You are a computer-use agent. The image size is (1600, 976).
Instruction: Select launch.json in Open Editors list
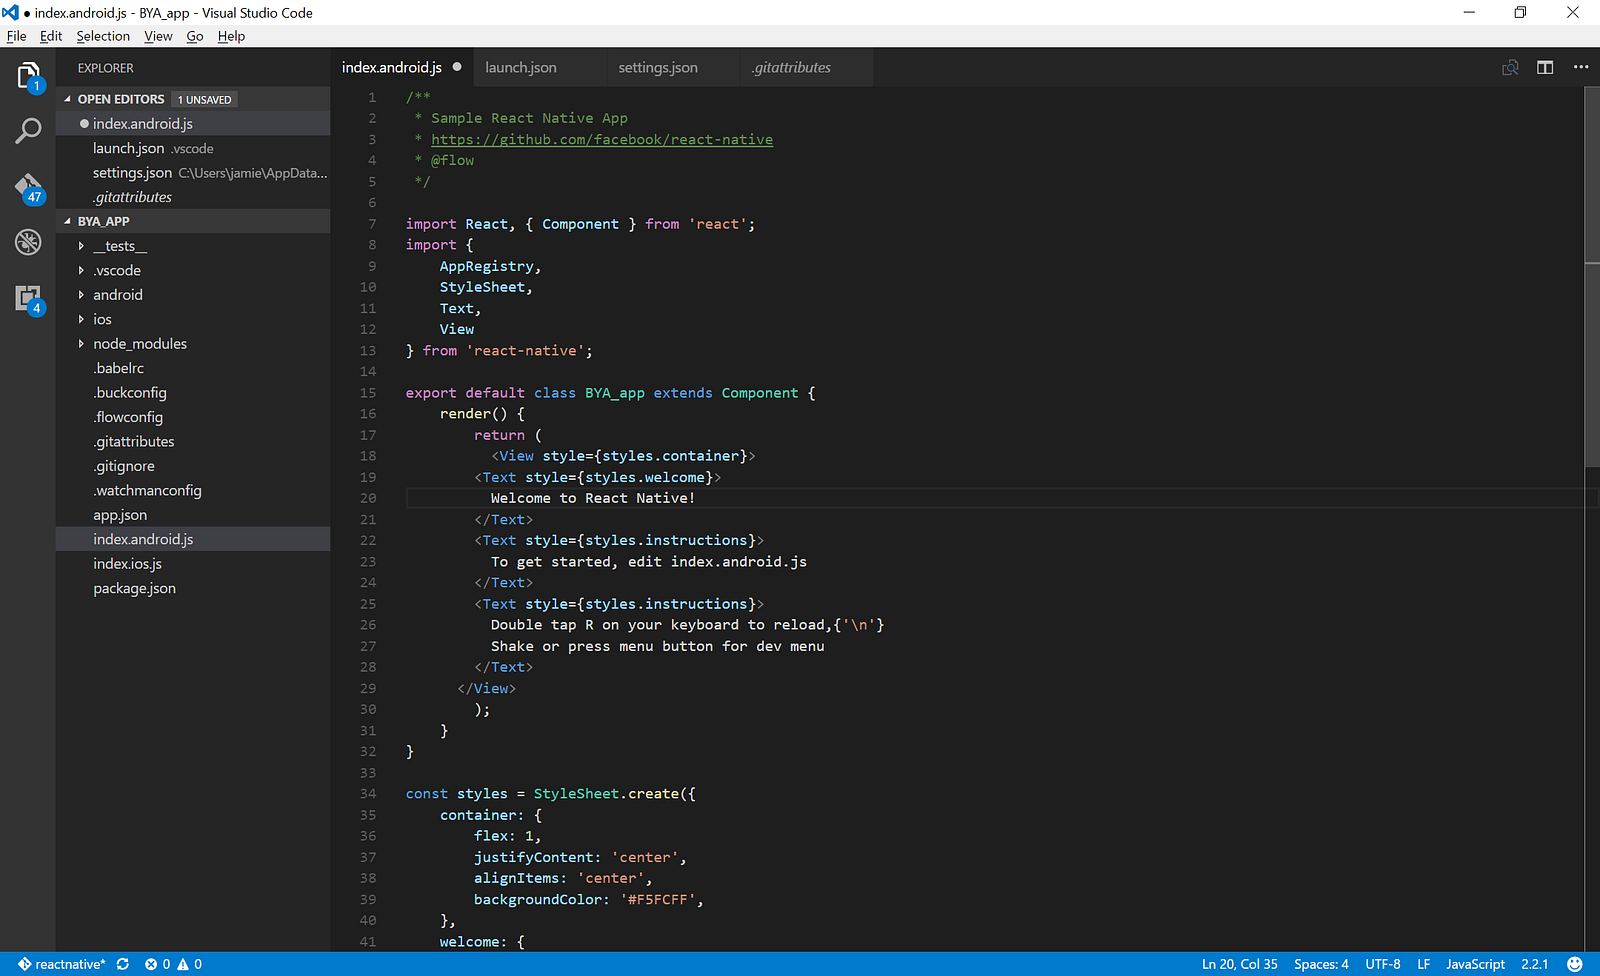(x=193, y=148)
